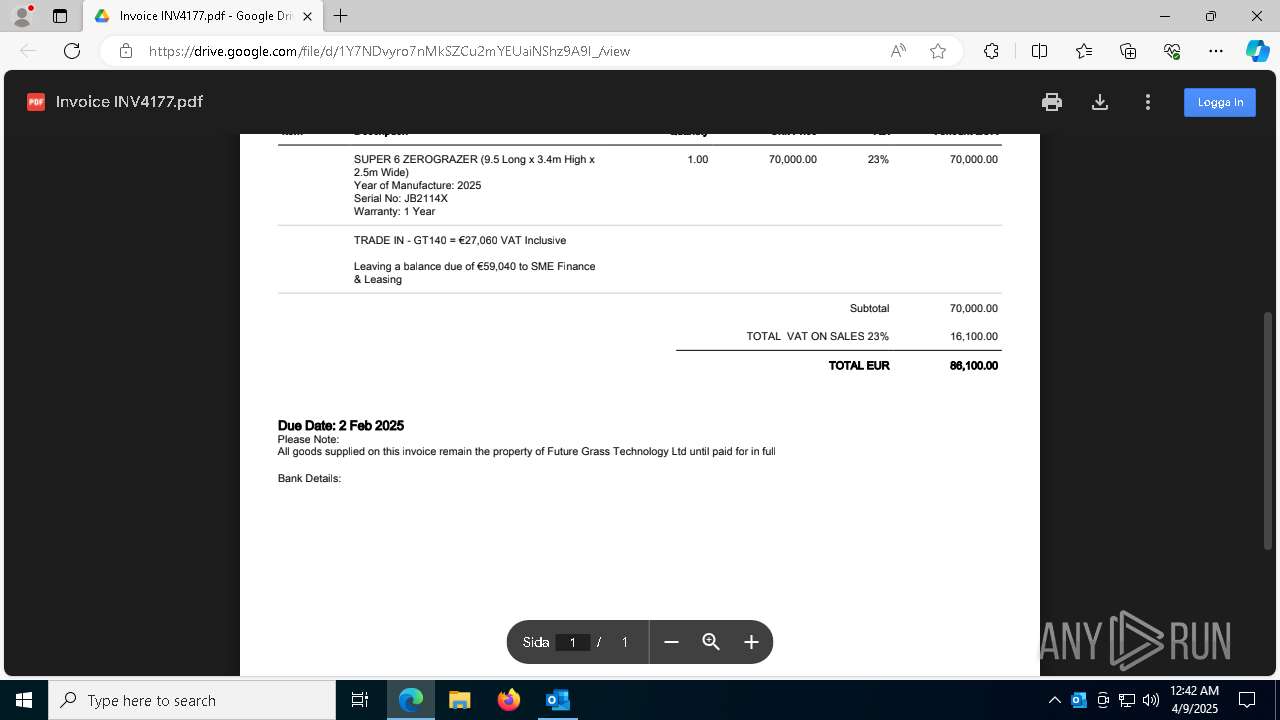Click Serial No: JB2114X line

point(401,199)
